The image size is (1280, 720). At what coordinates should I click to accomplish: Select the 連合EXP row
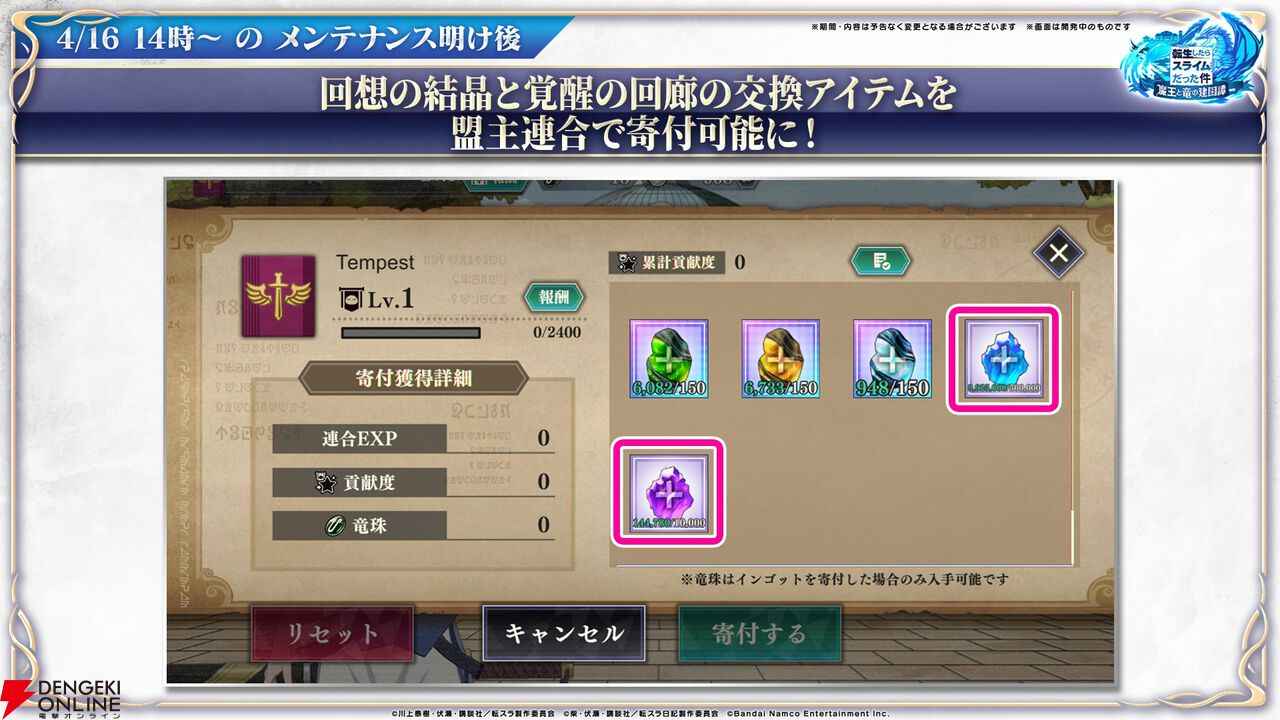click(x=414, y=438)
